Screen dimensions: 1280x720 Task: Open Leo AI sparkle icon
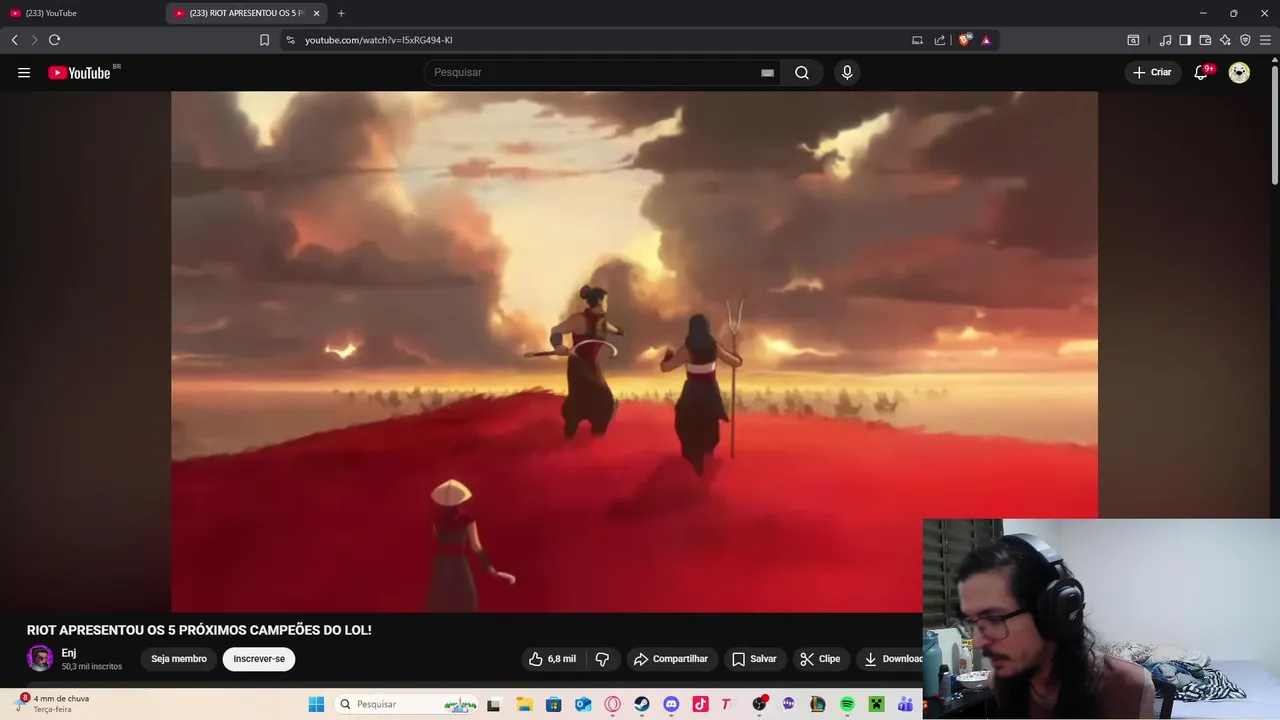coord(1225,40)
